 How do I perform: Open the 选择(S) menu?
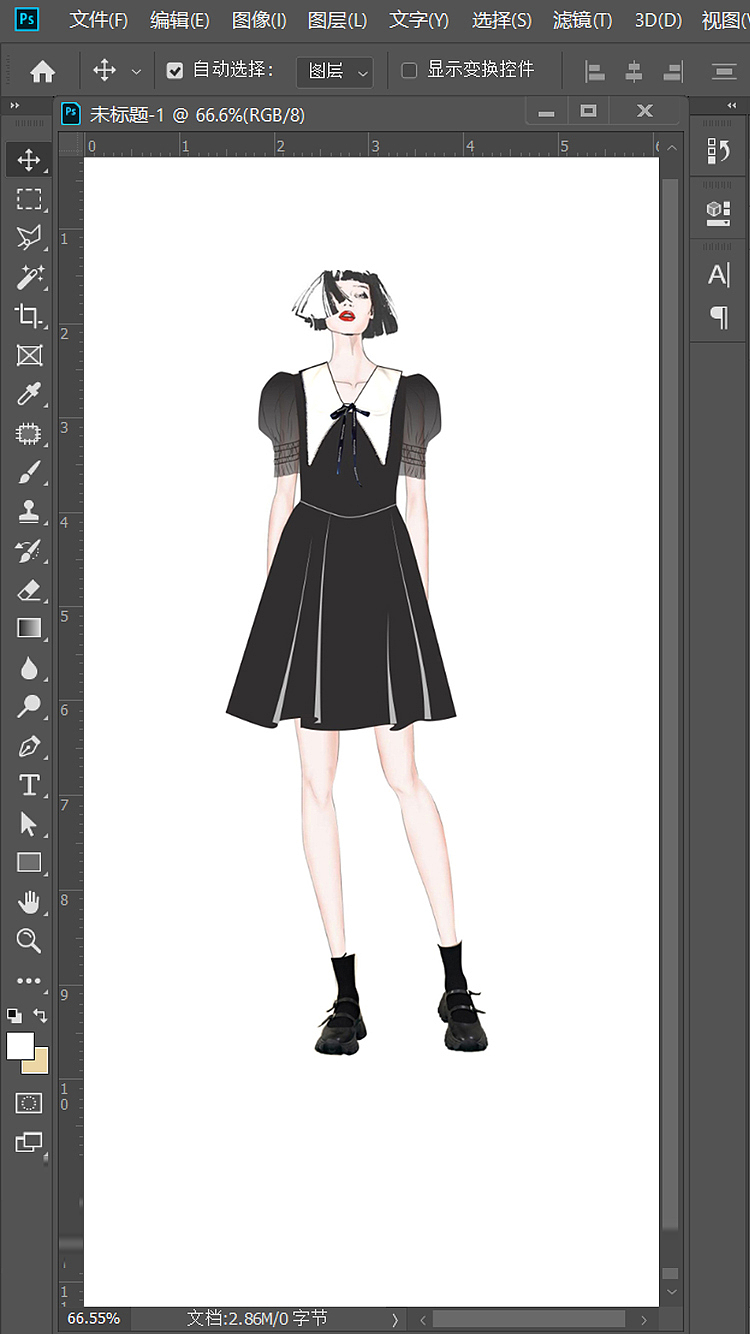pyautogui.click(x=502, y=20)
